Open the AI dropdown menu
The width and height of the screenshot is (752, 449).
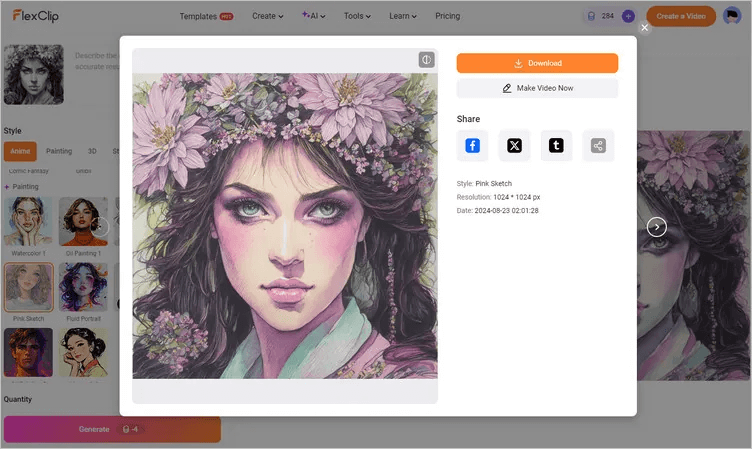tap(315, 16)
